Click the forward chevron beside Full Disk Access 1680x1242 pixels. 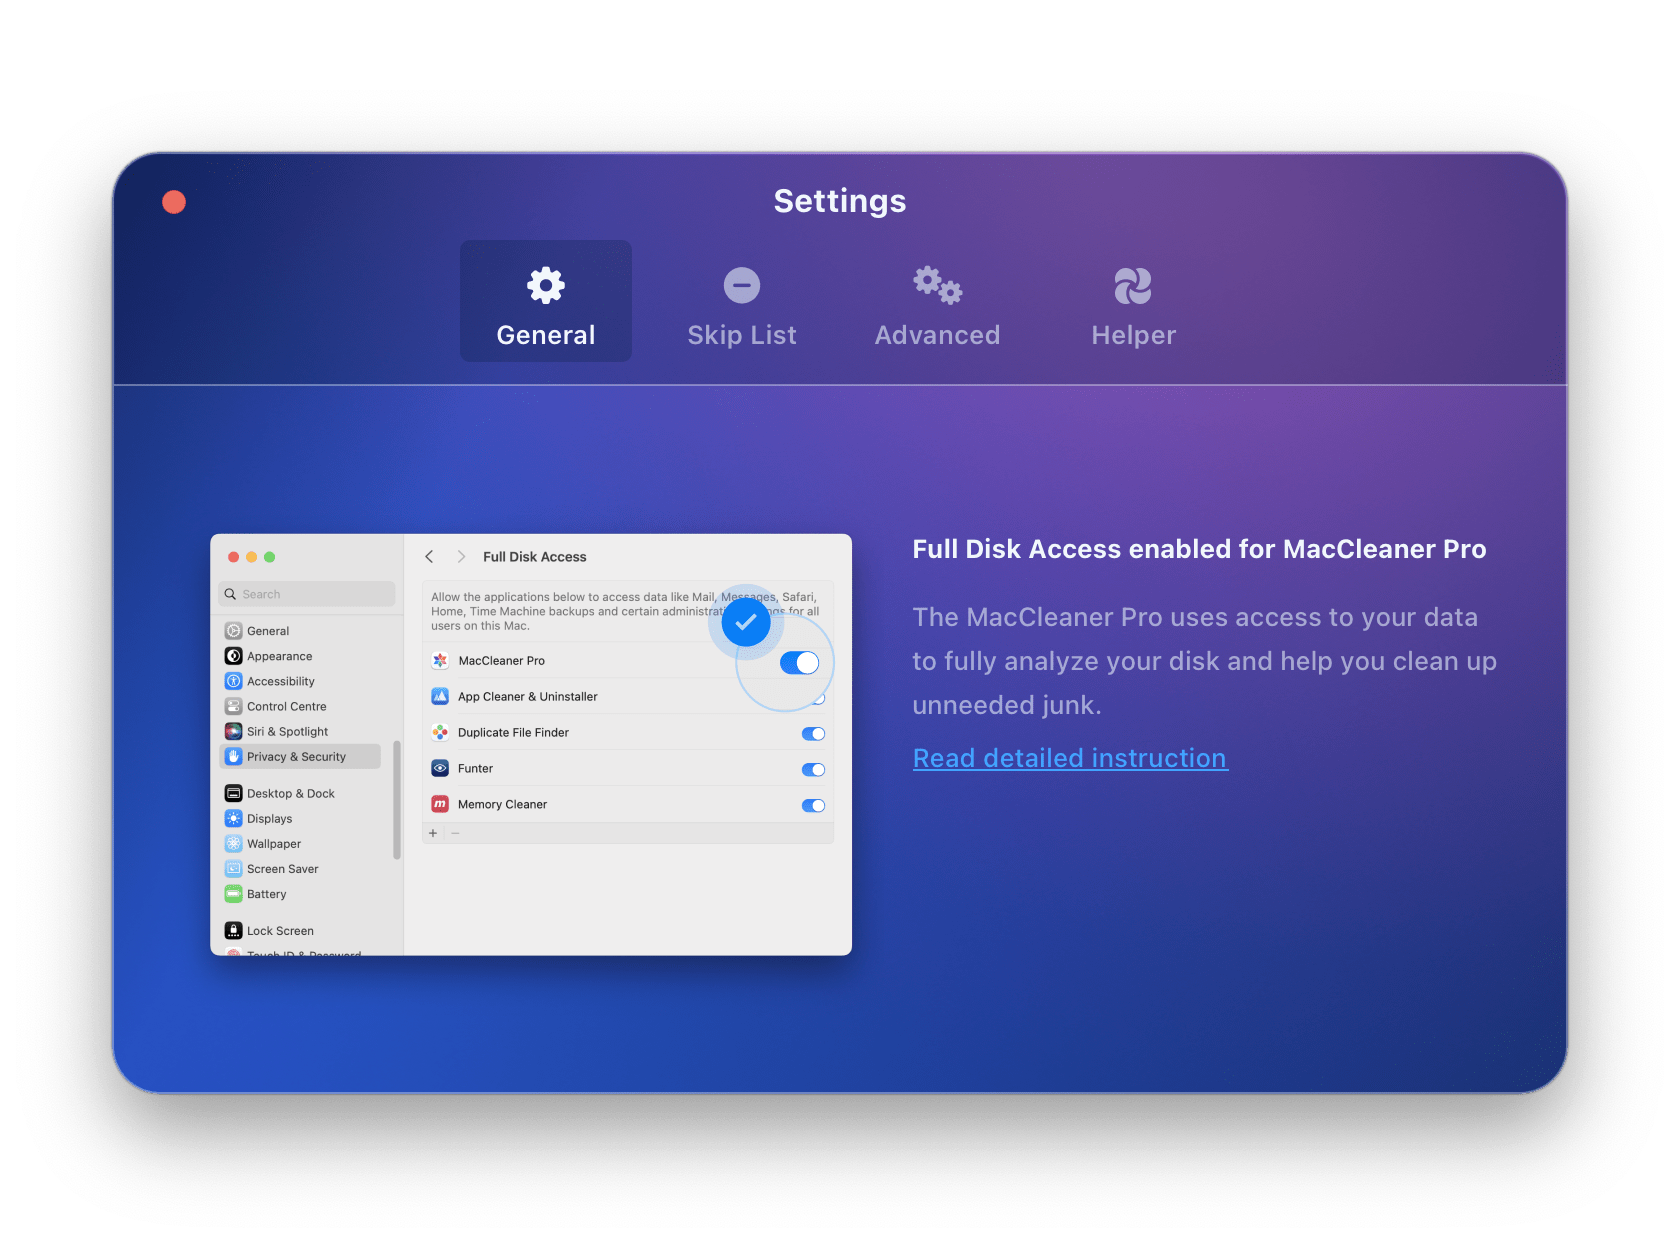[461, 557]
